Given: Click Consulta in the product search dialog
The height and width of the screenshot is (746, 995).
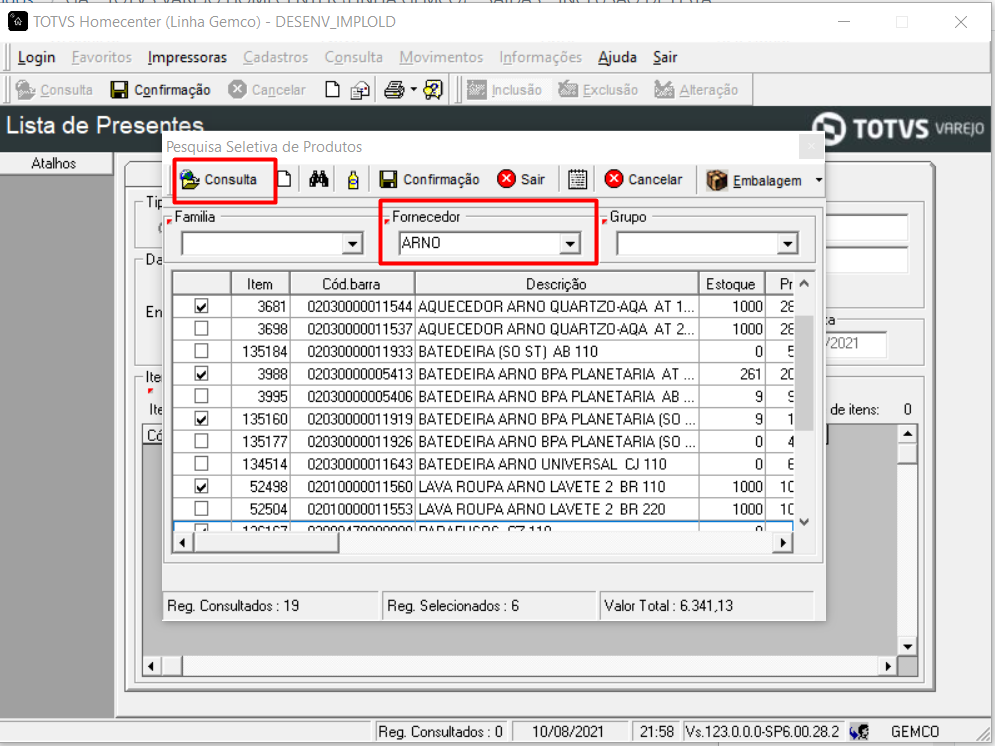Looking at the screenshot, I should (219, 180).
